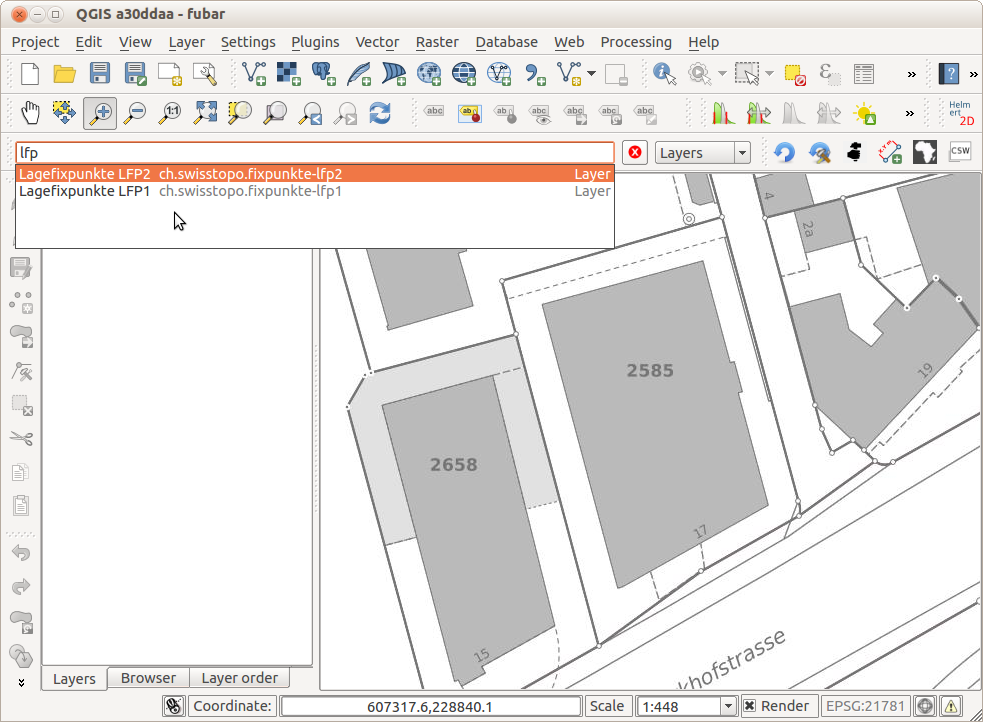983x722 pixels.
Task: Click the CRS status globe icon
Action: (925, 706)
